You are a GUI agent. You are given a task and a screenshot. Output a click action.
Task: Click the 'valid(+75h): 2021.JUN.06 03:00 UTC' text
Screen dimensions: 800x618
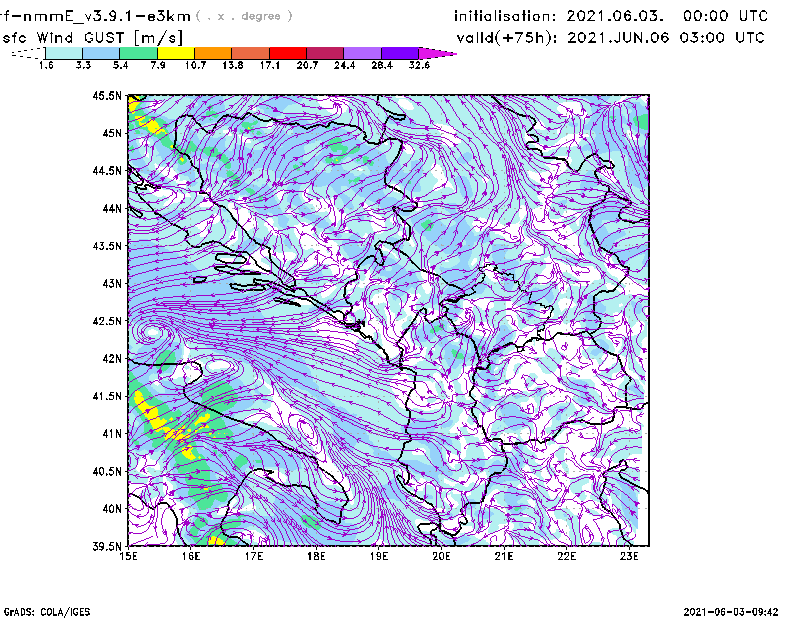(x=610, y=38)
